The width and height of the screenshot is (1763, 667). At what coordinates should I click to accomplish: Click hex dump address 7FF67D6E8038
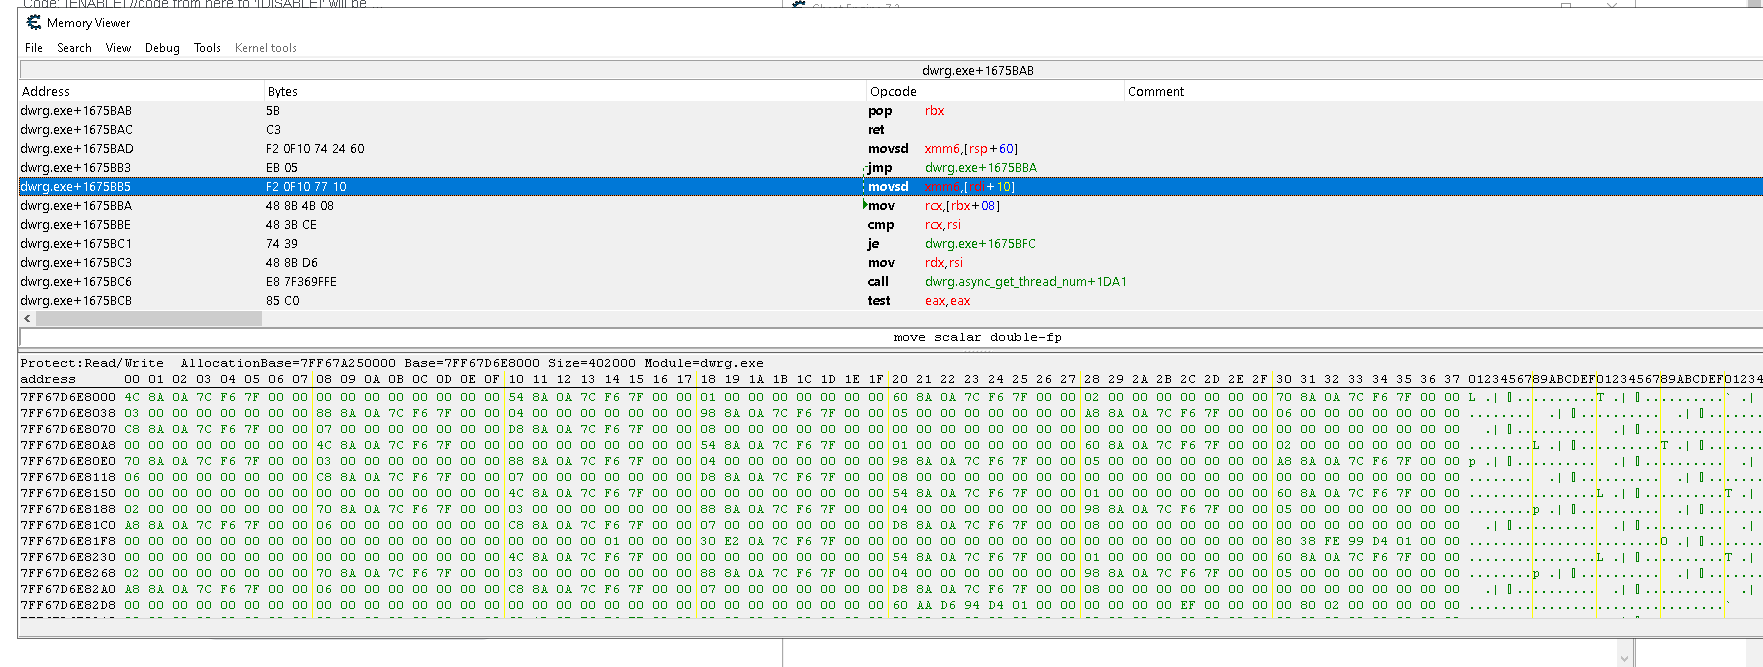click(68, 413)
